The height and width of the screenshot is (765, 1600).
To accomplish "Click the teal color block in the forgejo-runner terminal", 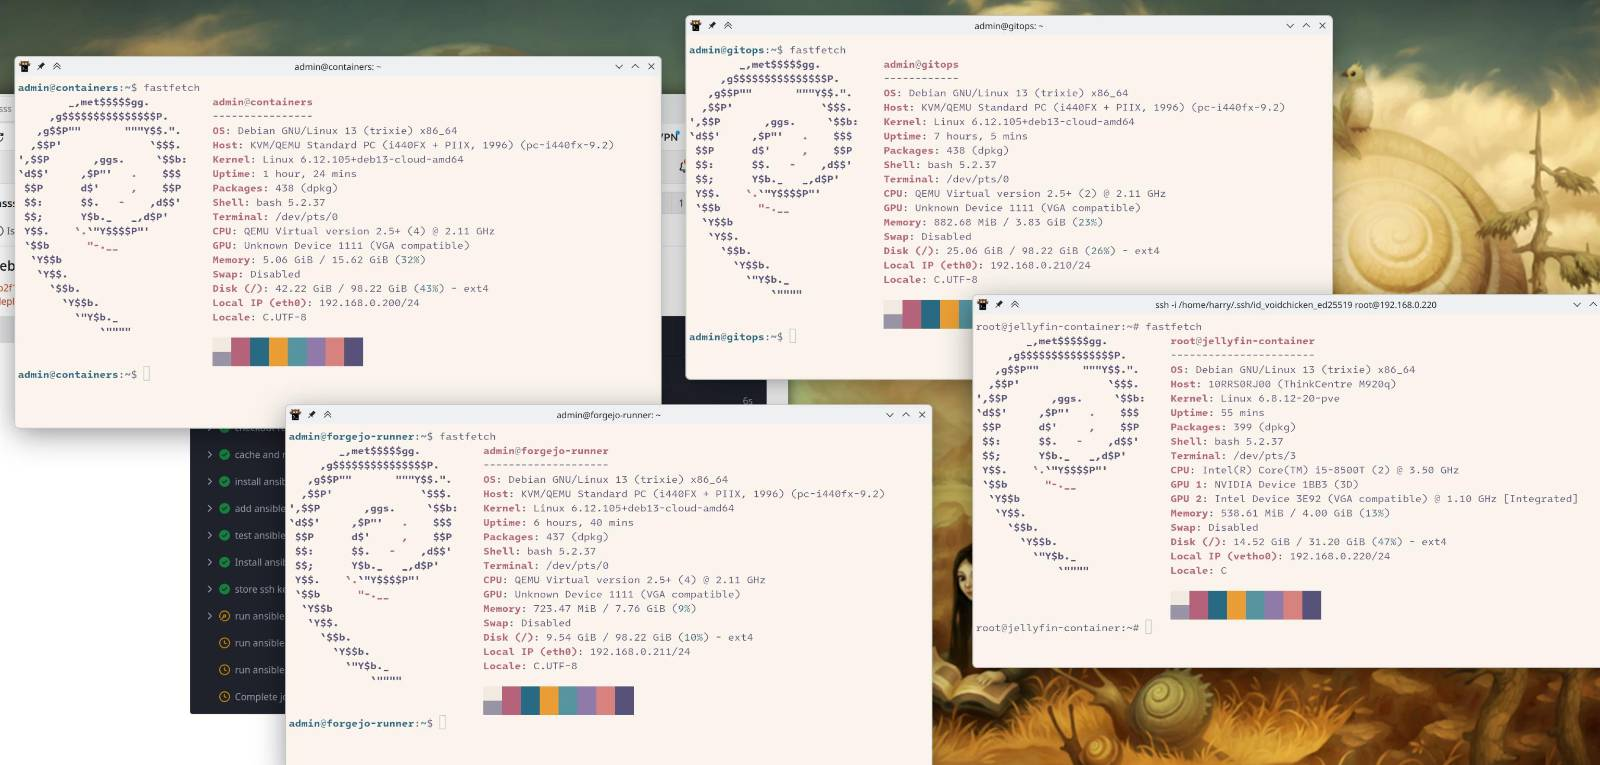I will click(x=568, y=701).
